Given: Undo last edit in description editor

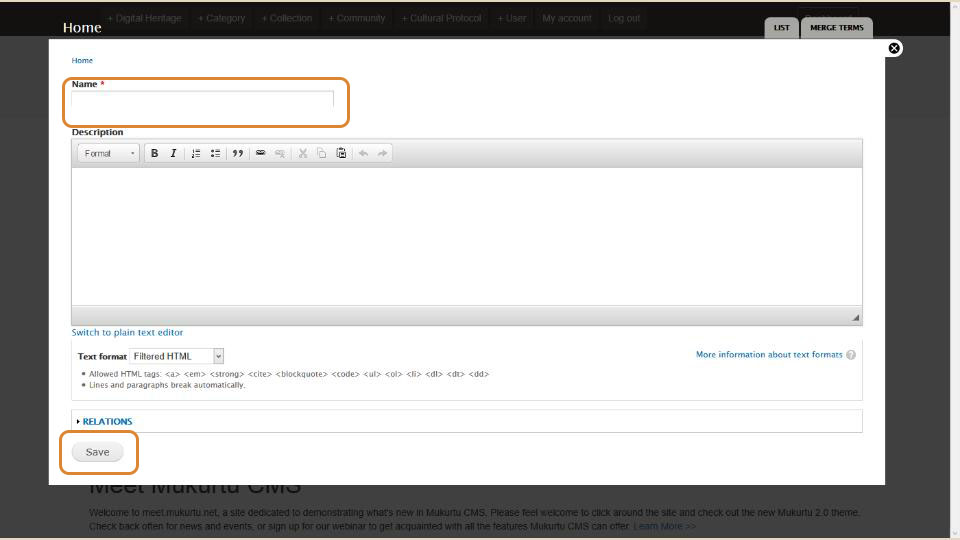Looking at the screenshot, I should point(363,153).
